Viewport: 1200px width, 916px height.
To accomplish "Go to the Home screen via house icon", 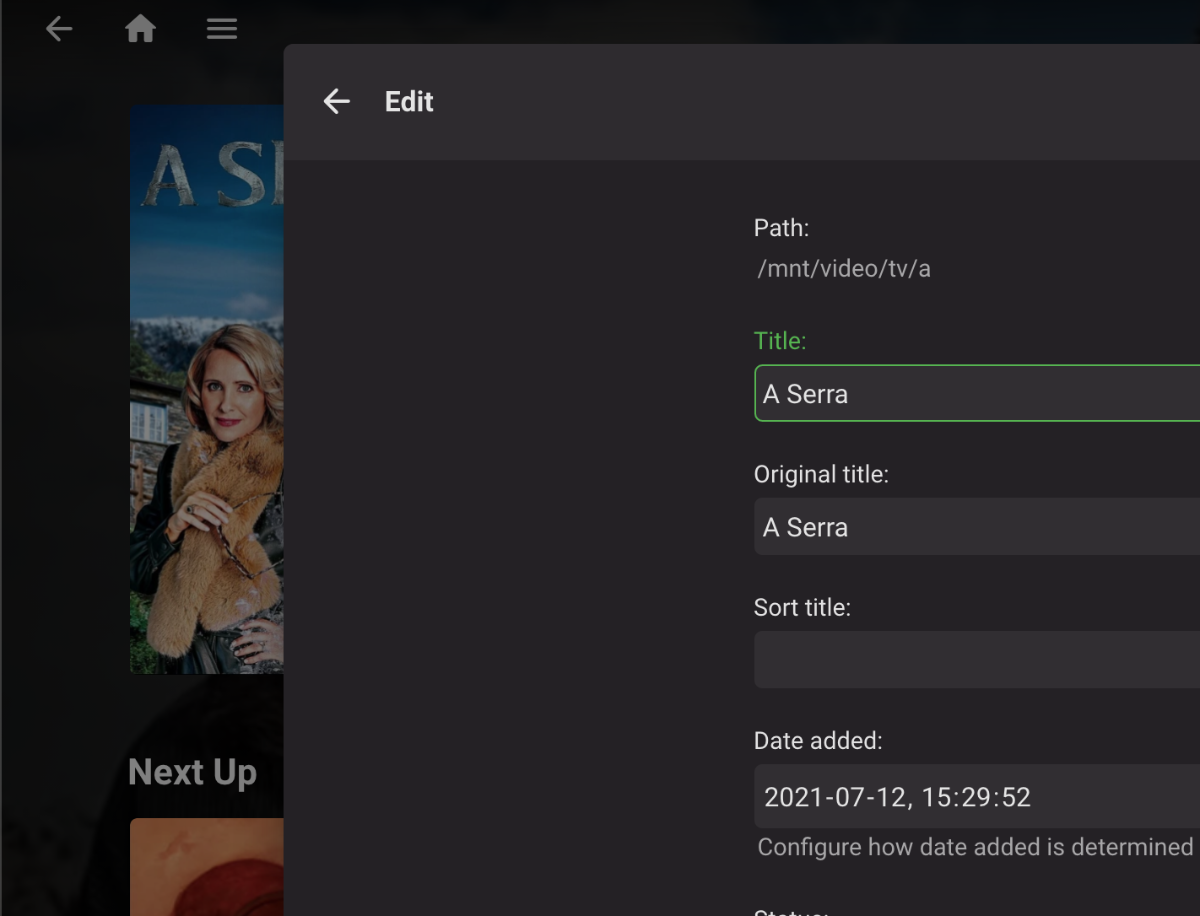I will point(140,29).
